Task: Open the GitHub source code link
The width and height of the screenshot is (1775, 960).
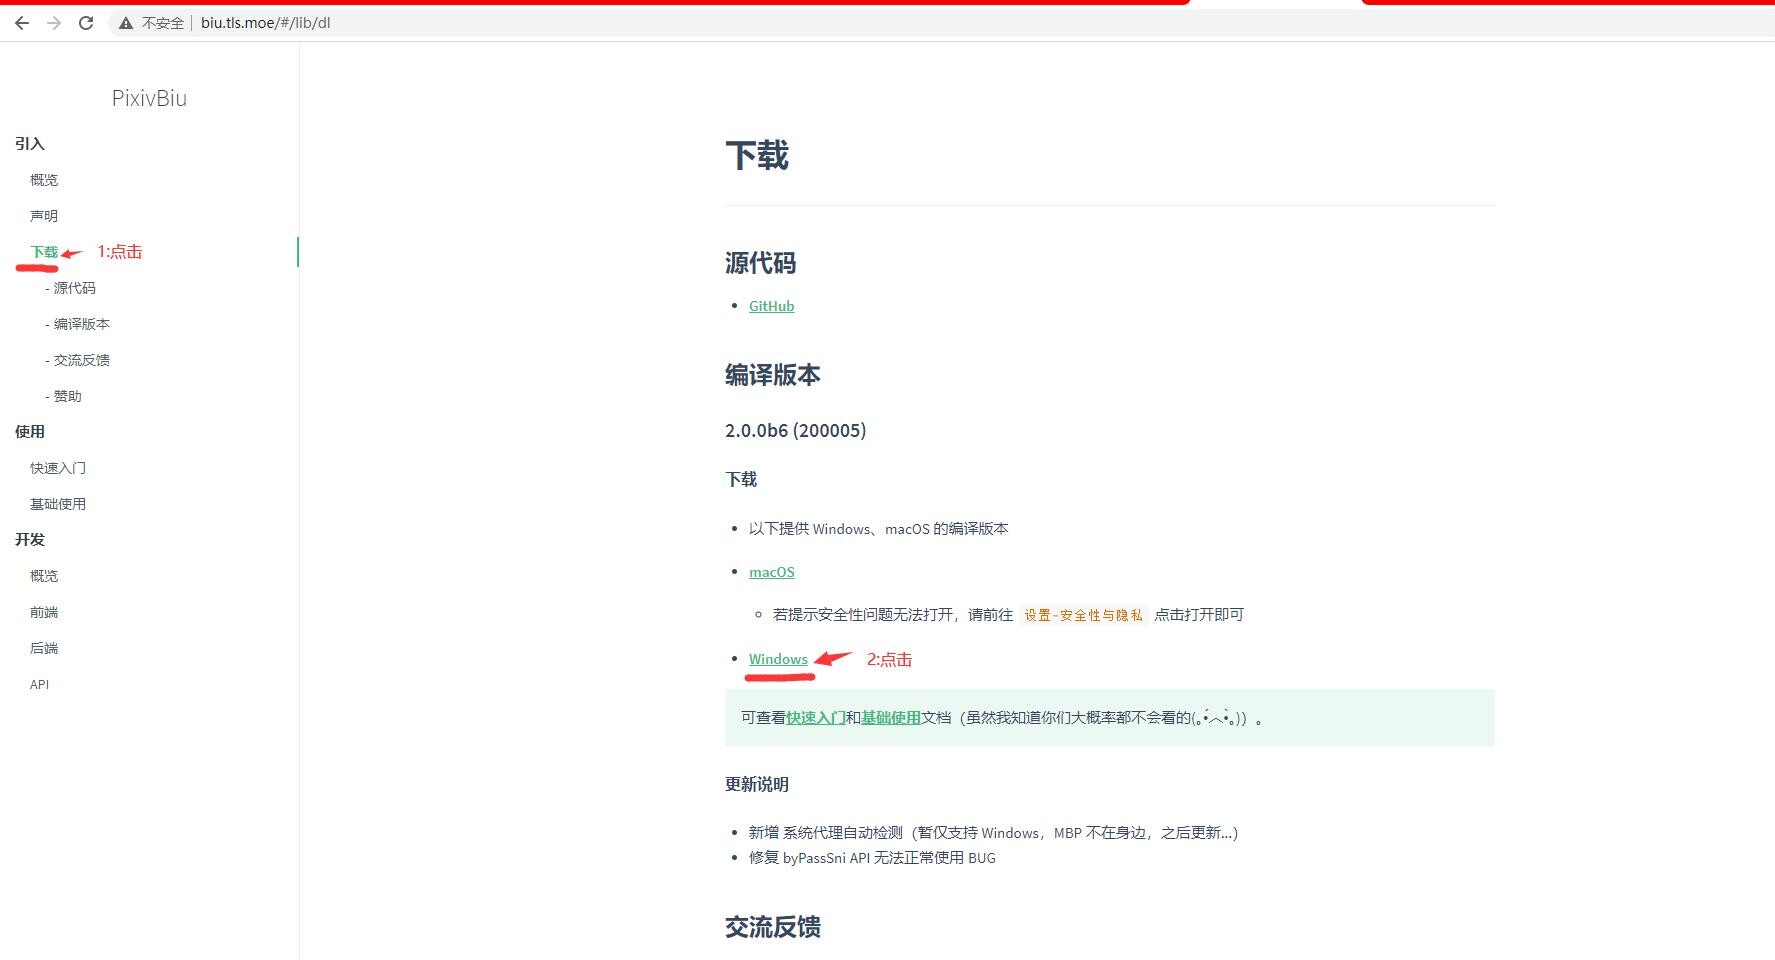Action: [771, 306]
